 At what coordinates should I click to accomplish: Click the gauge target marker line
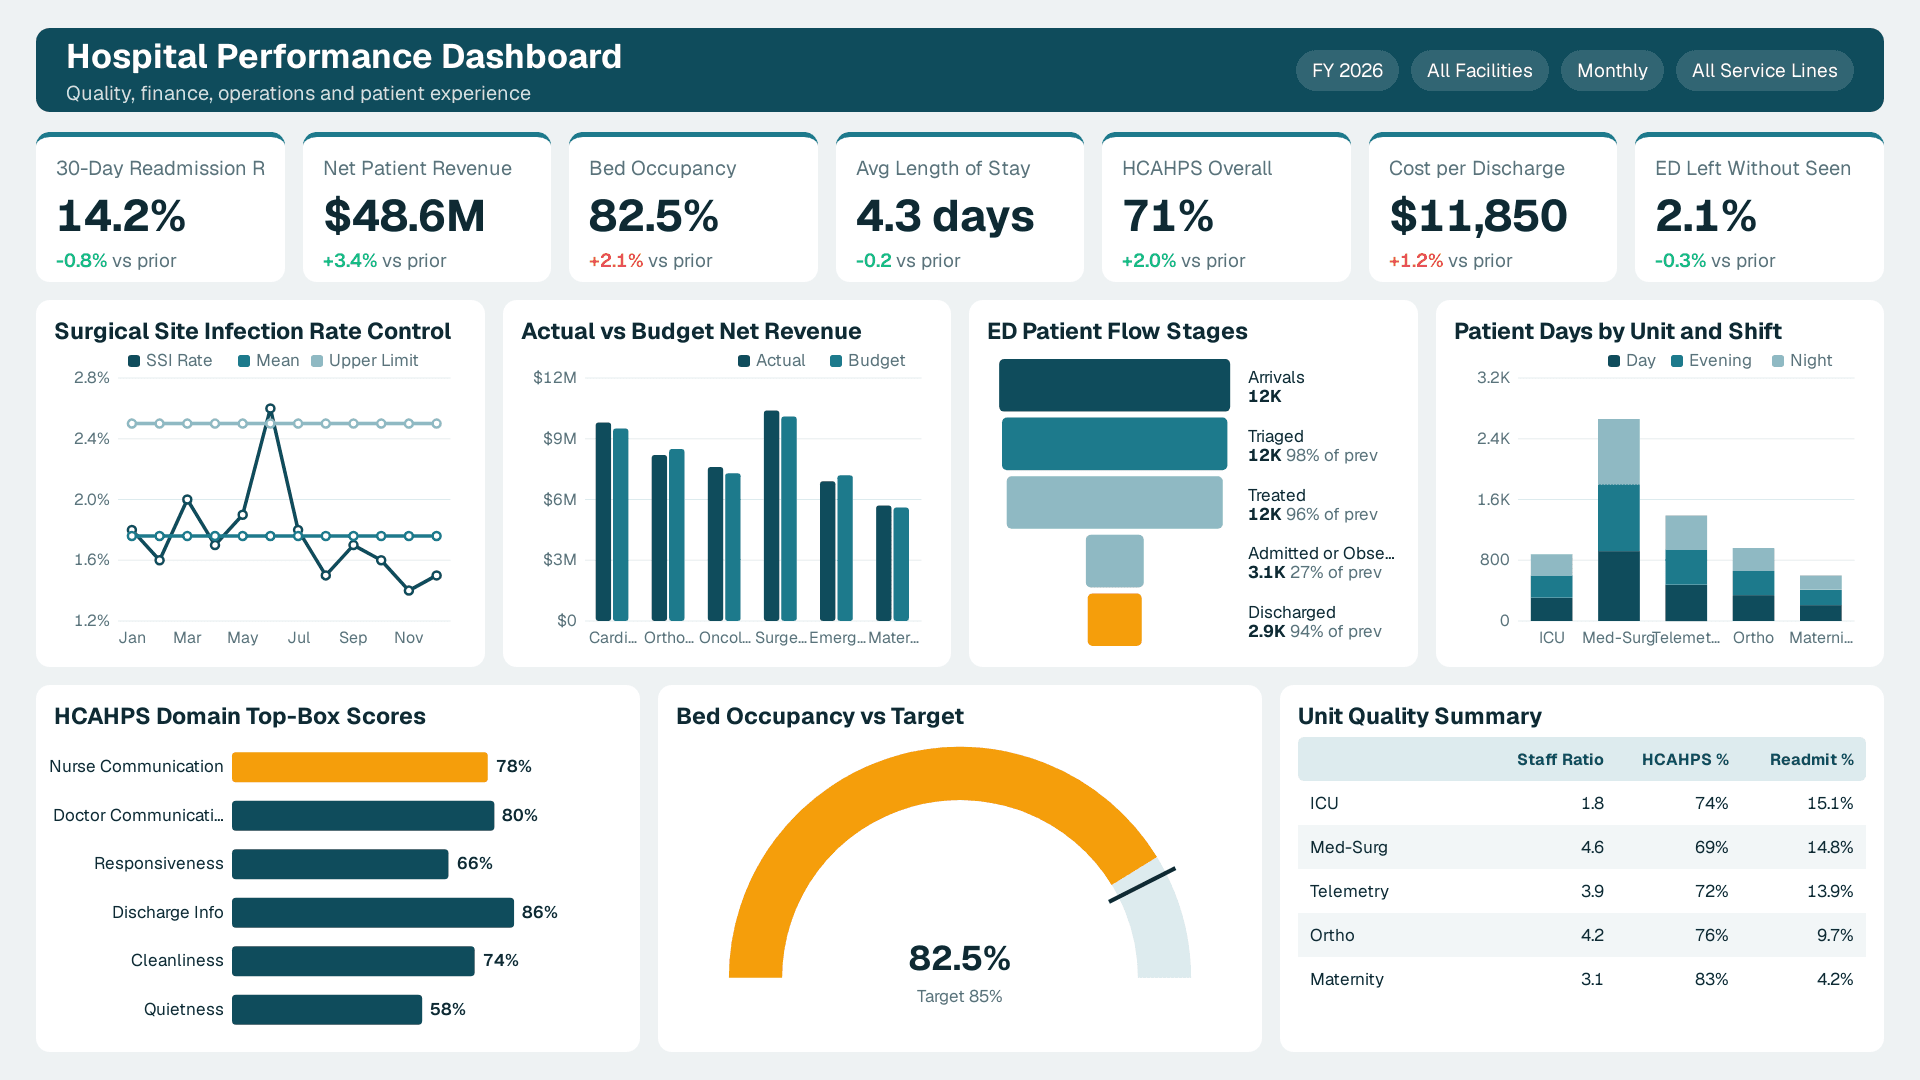[1142, 885]
